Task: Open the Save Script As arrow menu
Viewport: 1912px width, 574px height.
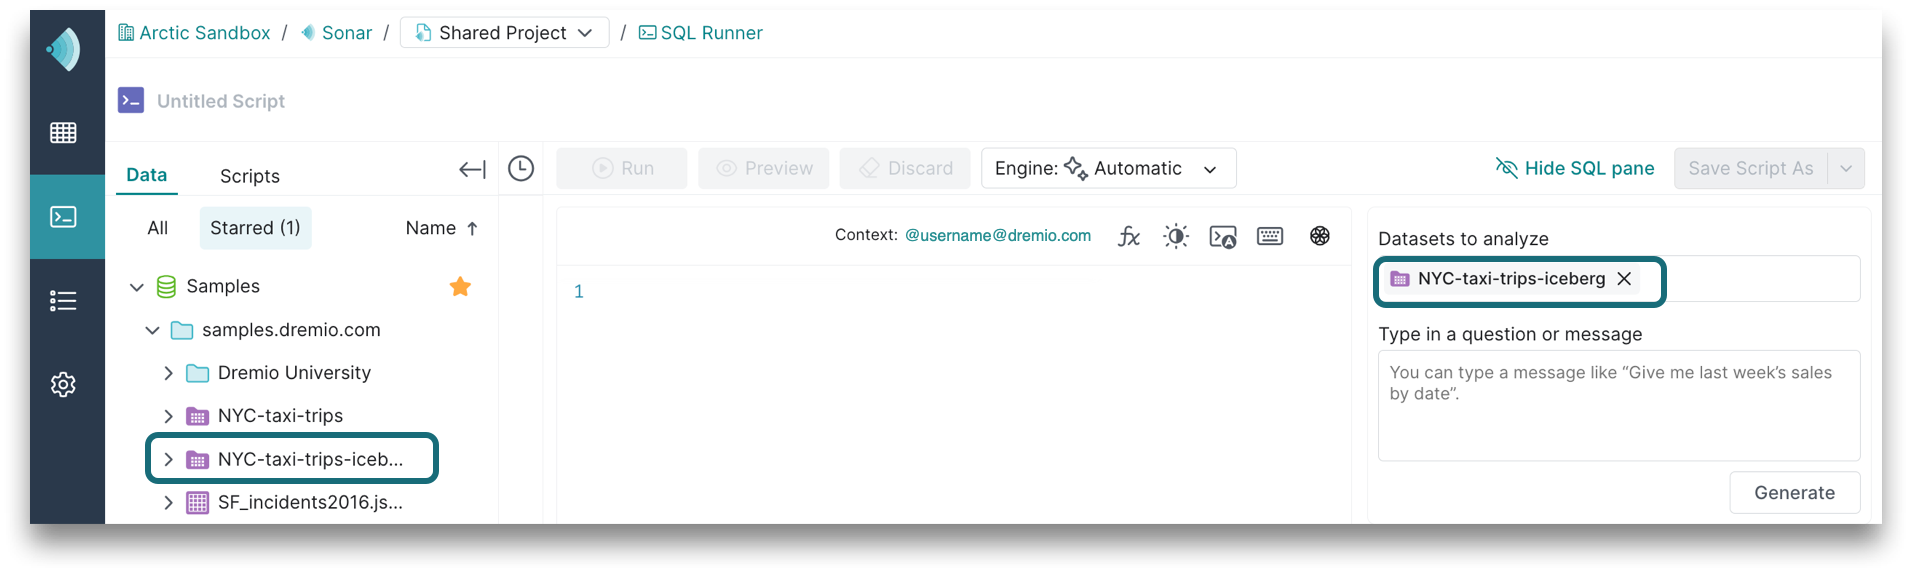Action: click(x=1846, y=168)
